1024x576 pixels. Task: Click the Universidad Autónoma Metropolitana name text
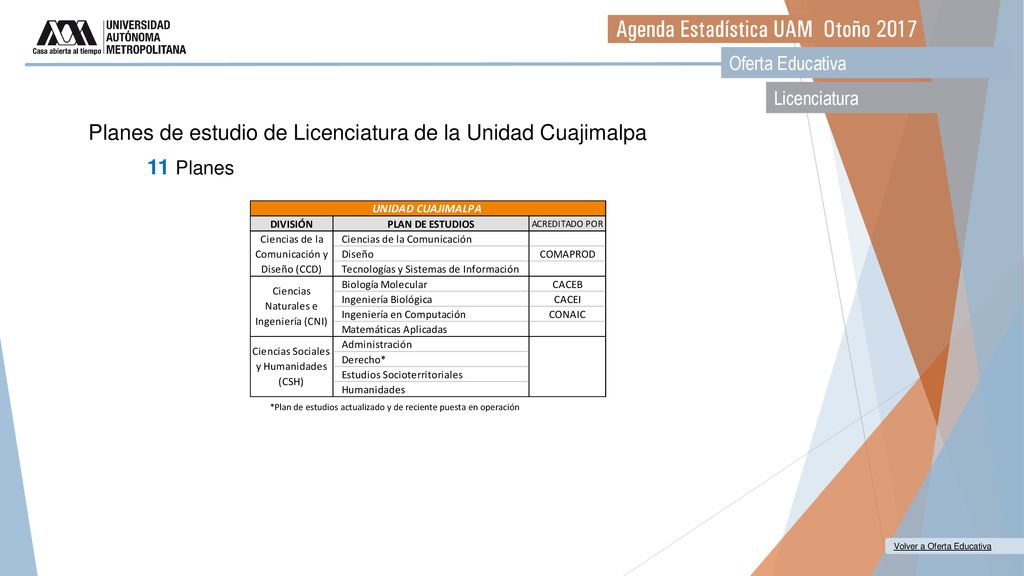point(146,37)
